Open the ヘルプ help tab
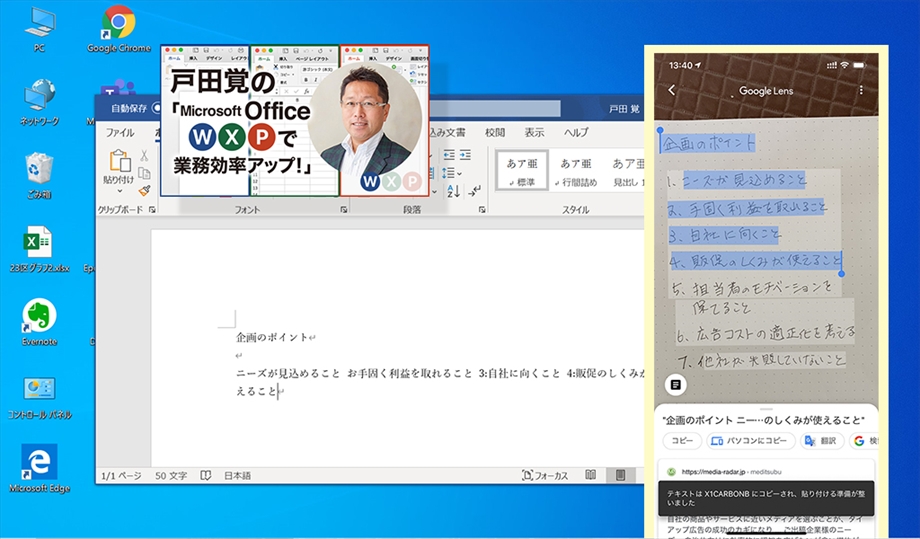 click(576, 133)
